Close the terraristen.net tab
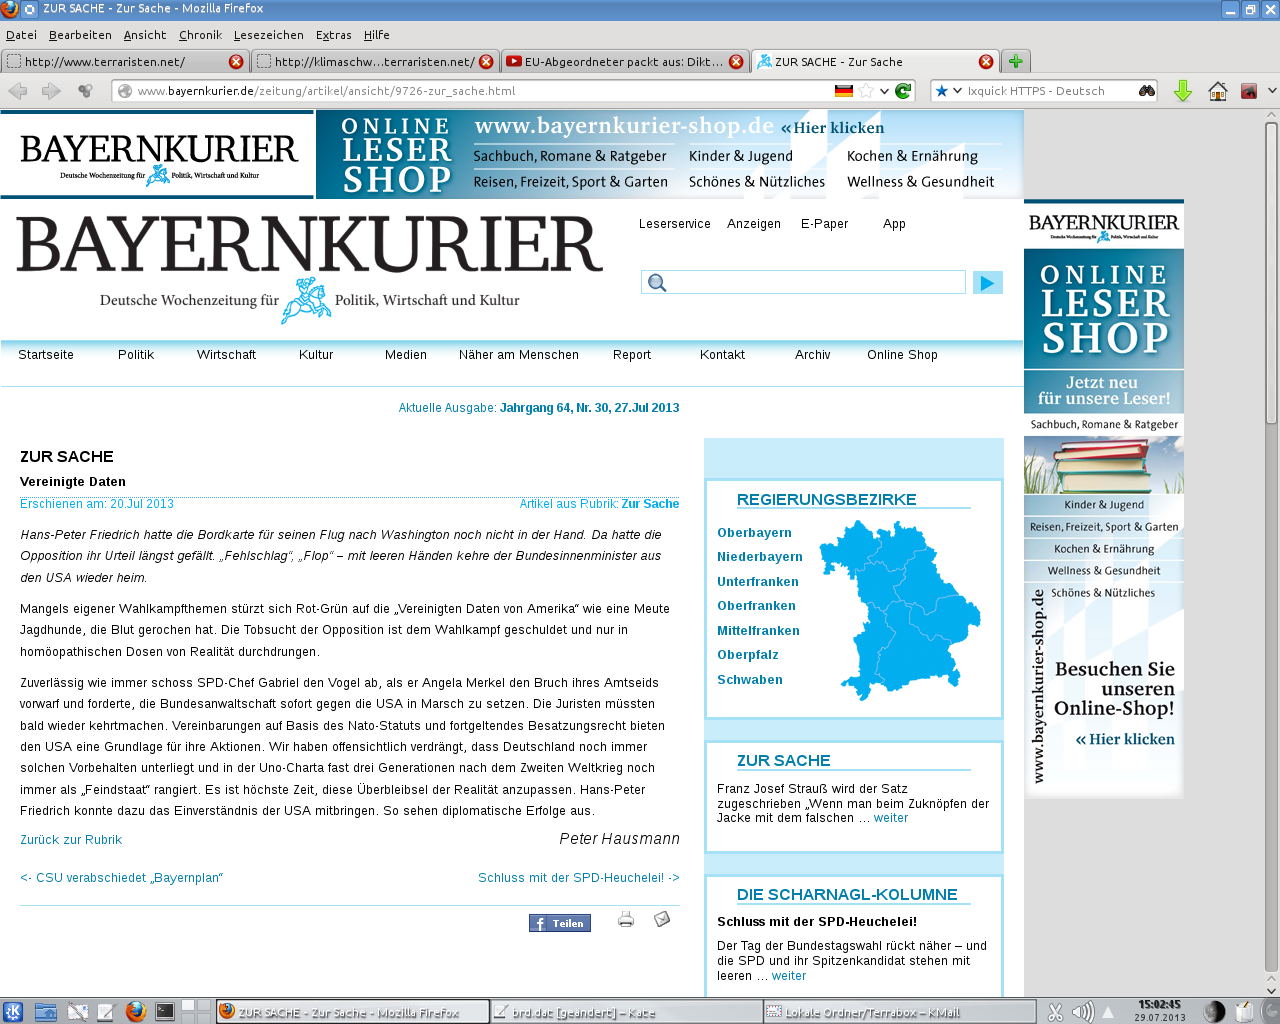This screenshot has height=1024, width=1280. coord(236,62)
